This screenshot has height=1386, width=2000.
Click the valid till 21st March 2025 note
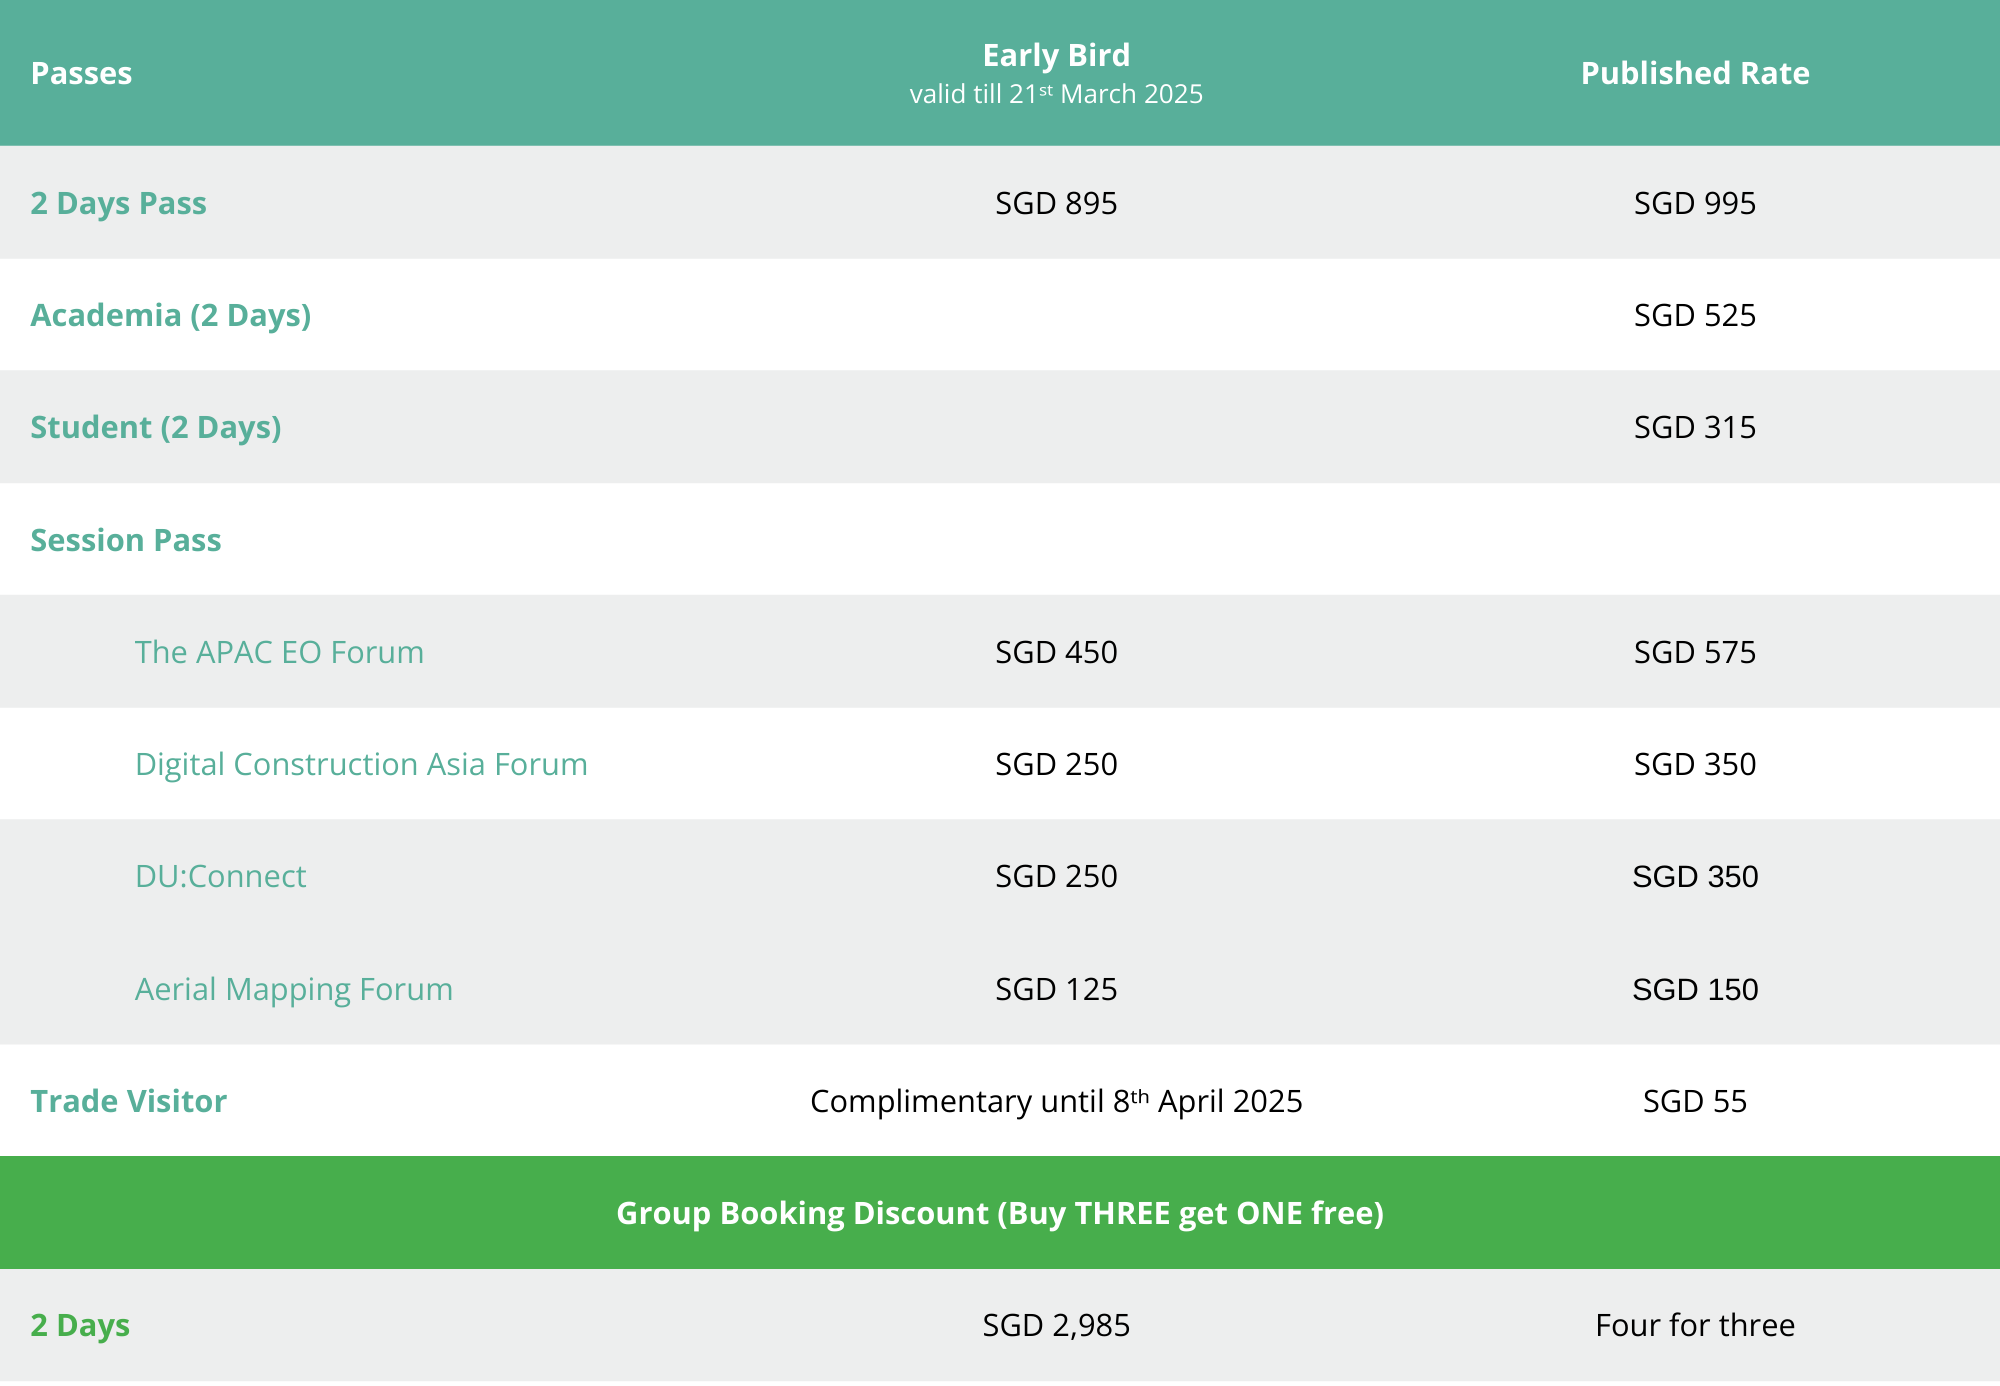1056,94
